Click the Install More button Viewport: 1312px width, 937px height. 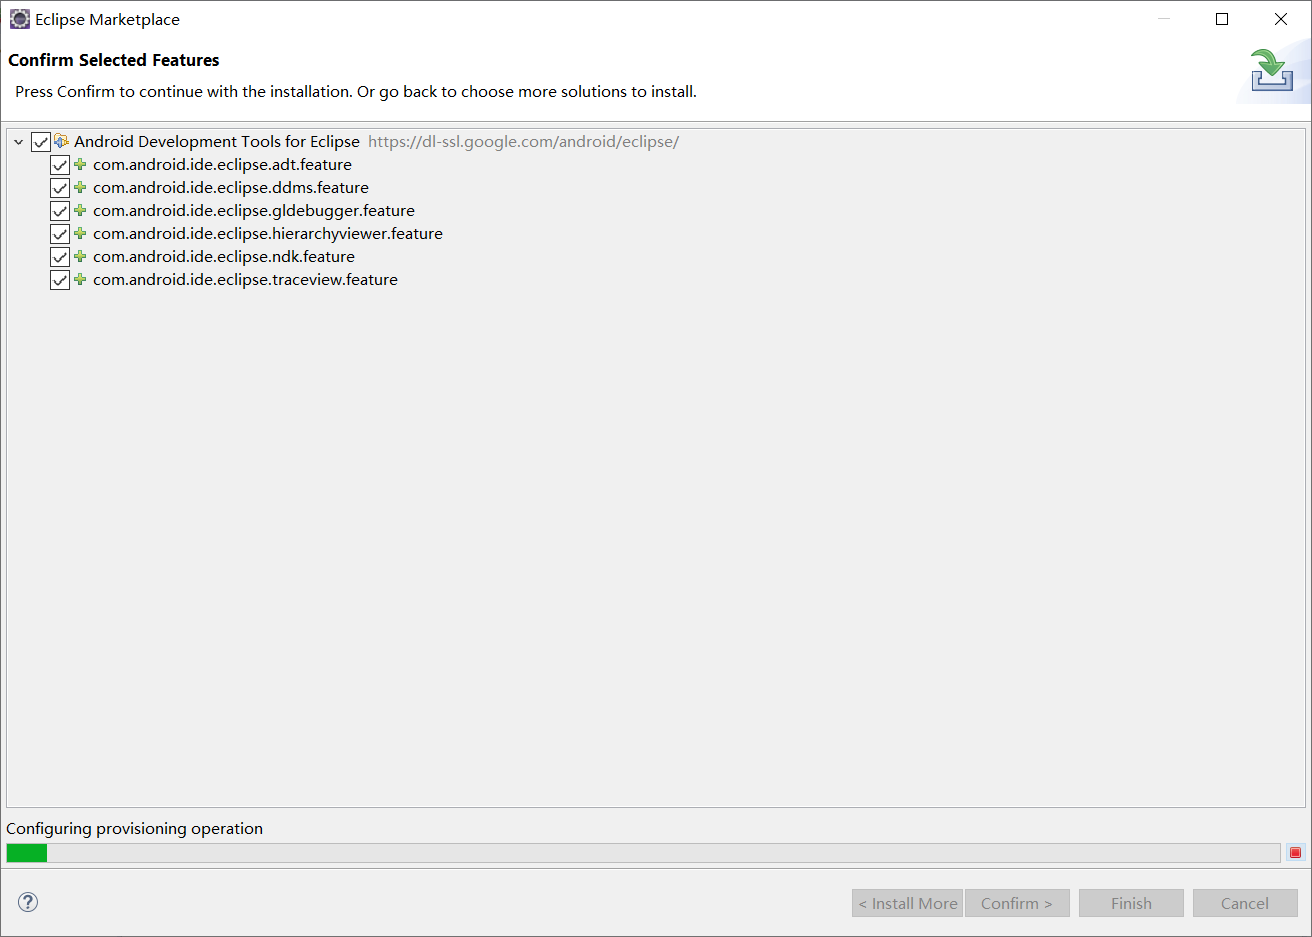(x=907, y=903)
